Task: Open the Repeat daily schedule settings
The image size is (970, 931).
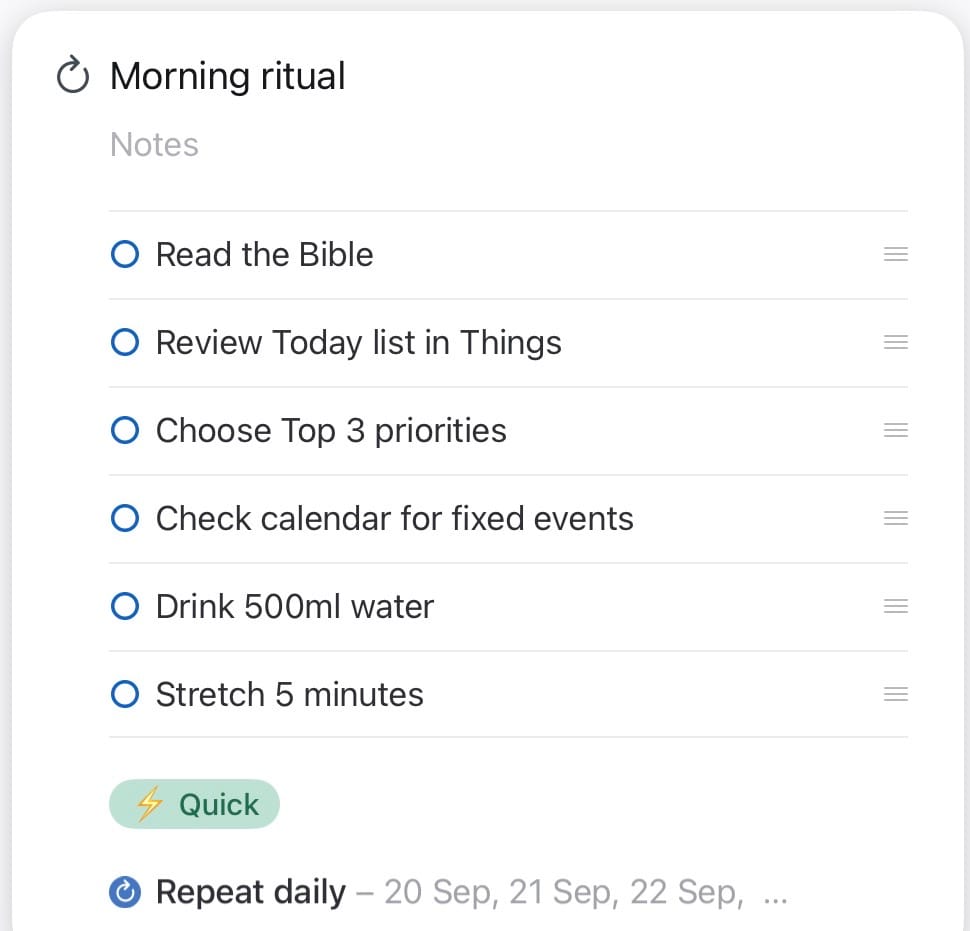Action: [x=251, y=892]
